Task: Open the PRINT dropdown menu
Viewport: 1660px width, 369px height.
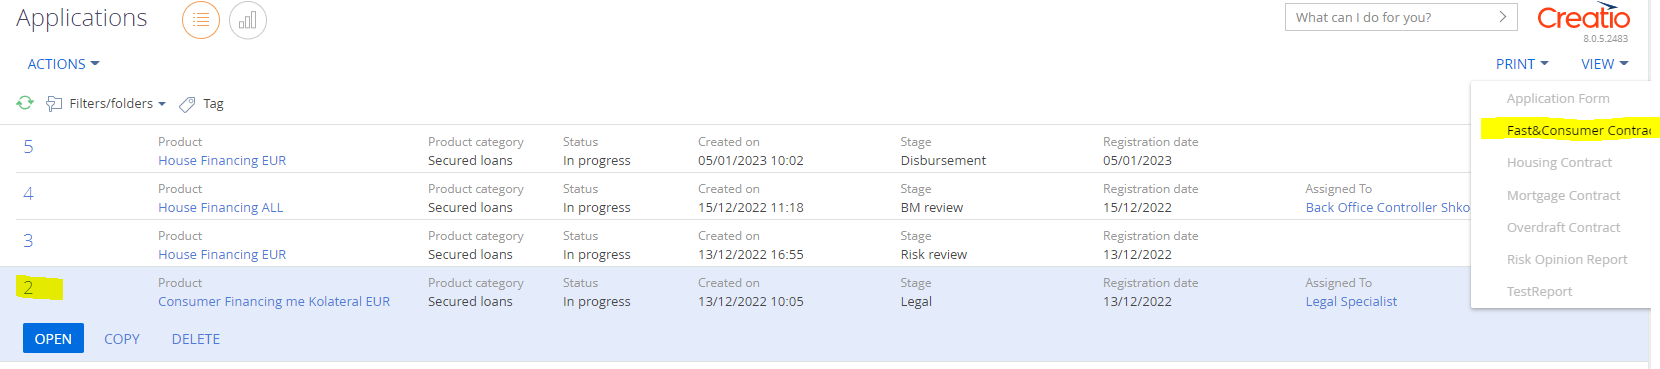Action: [1522, 64]
